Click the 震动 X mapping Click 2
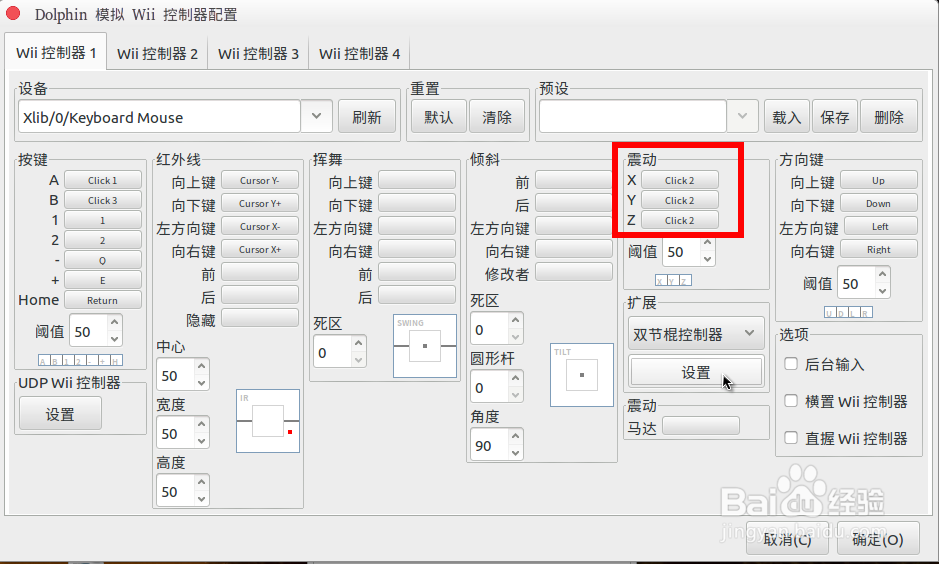Image resolution: width=939 pixels, height=564 pixels. [x=680, y=180]
